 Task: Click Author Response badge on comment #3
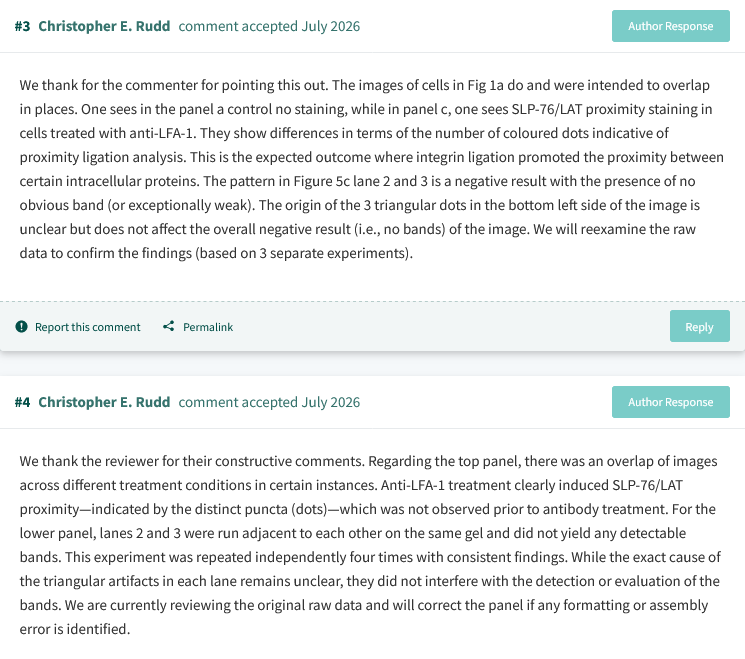point(670,26)
